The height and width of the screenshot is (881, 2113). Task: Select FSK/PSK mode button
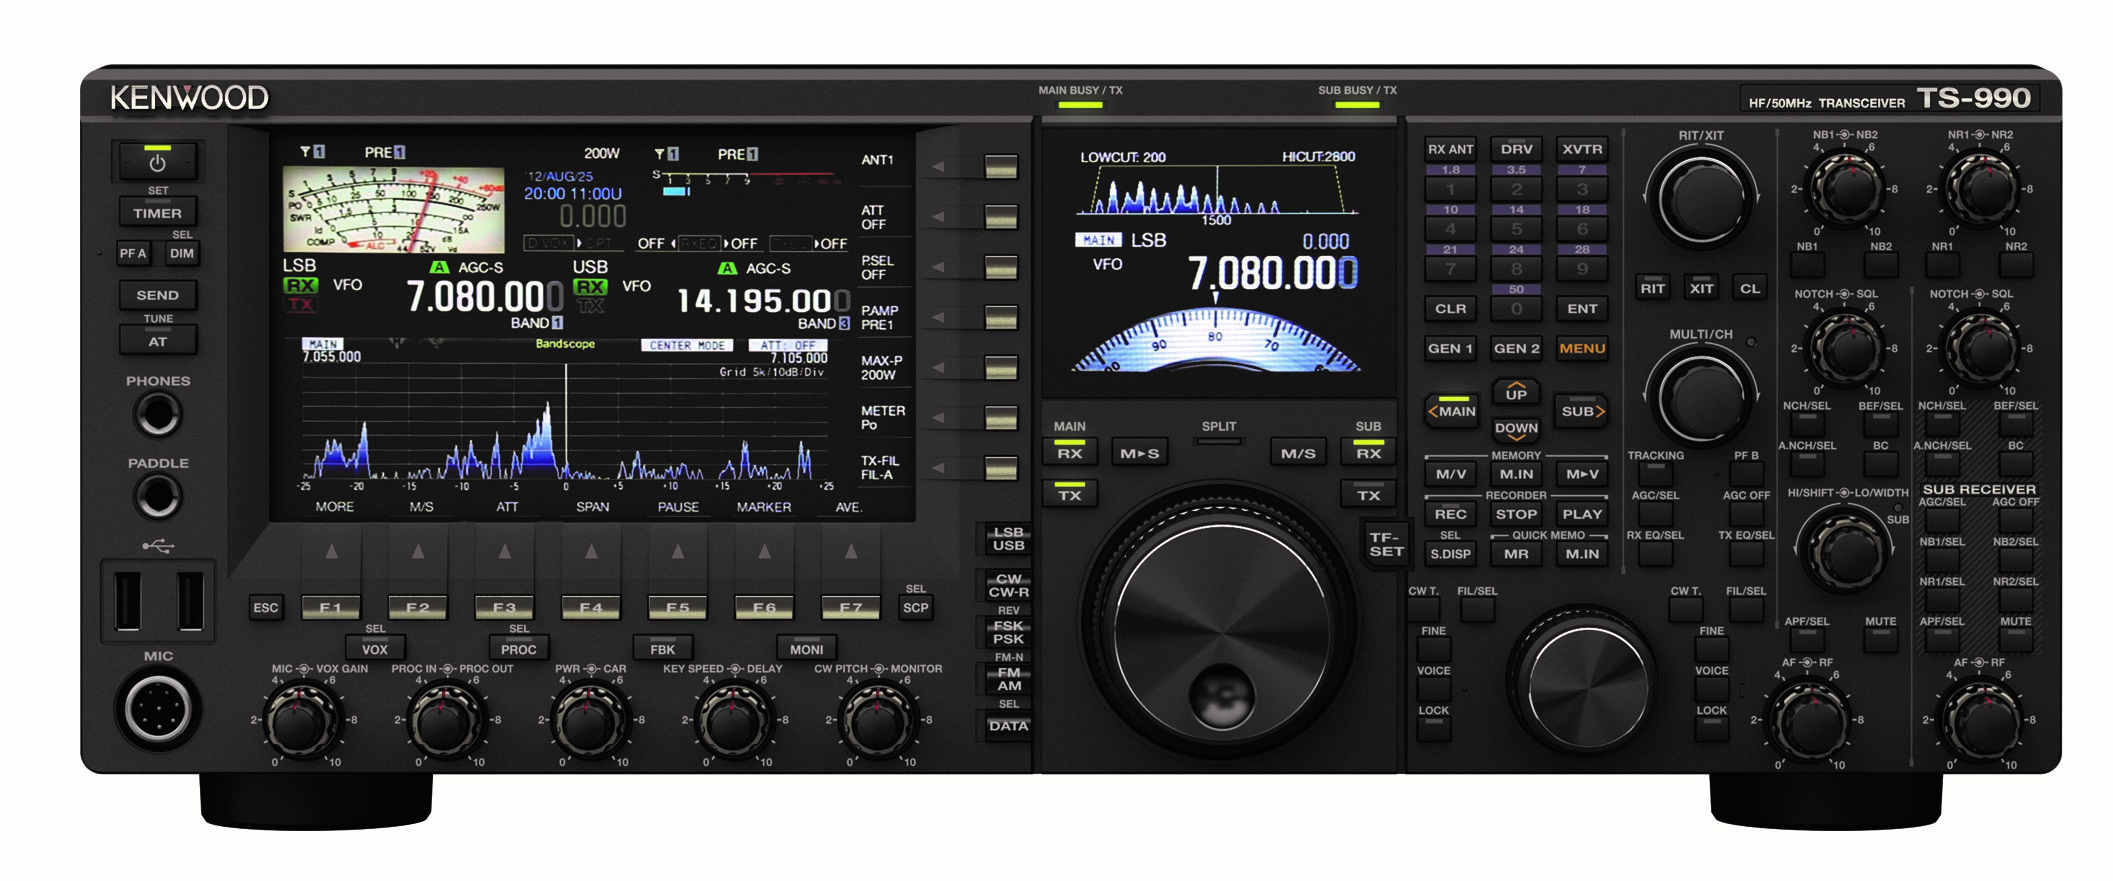[1008, 632]
